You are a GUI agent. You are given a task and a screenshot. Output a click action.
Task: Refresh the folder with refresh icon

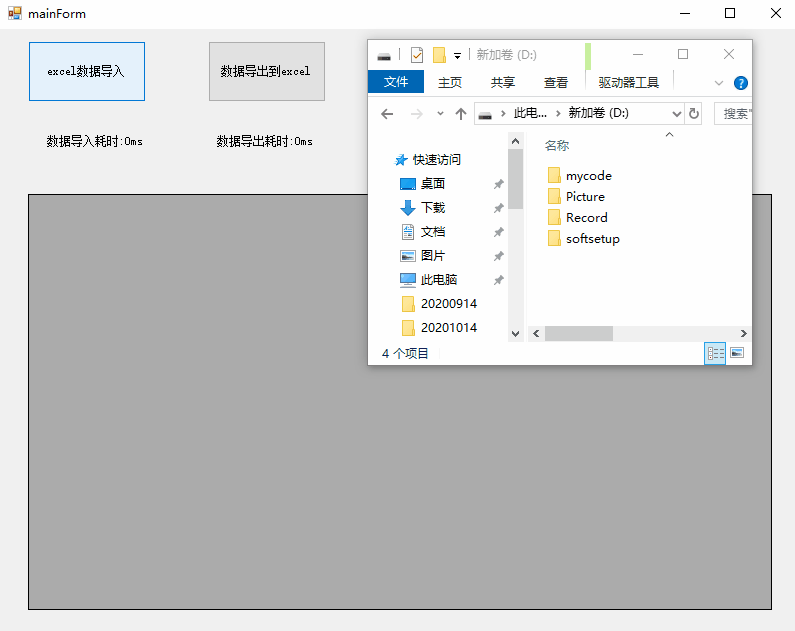694,114
